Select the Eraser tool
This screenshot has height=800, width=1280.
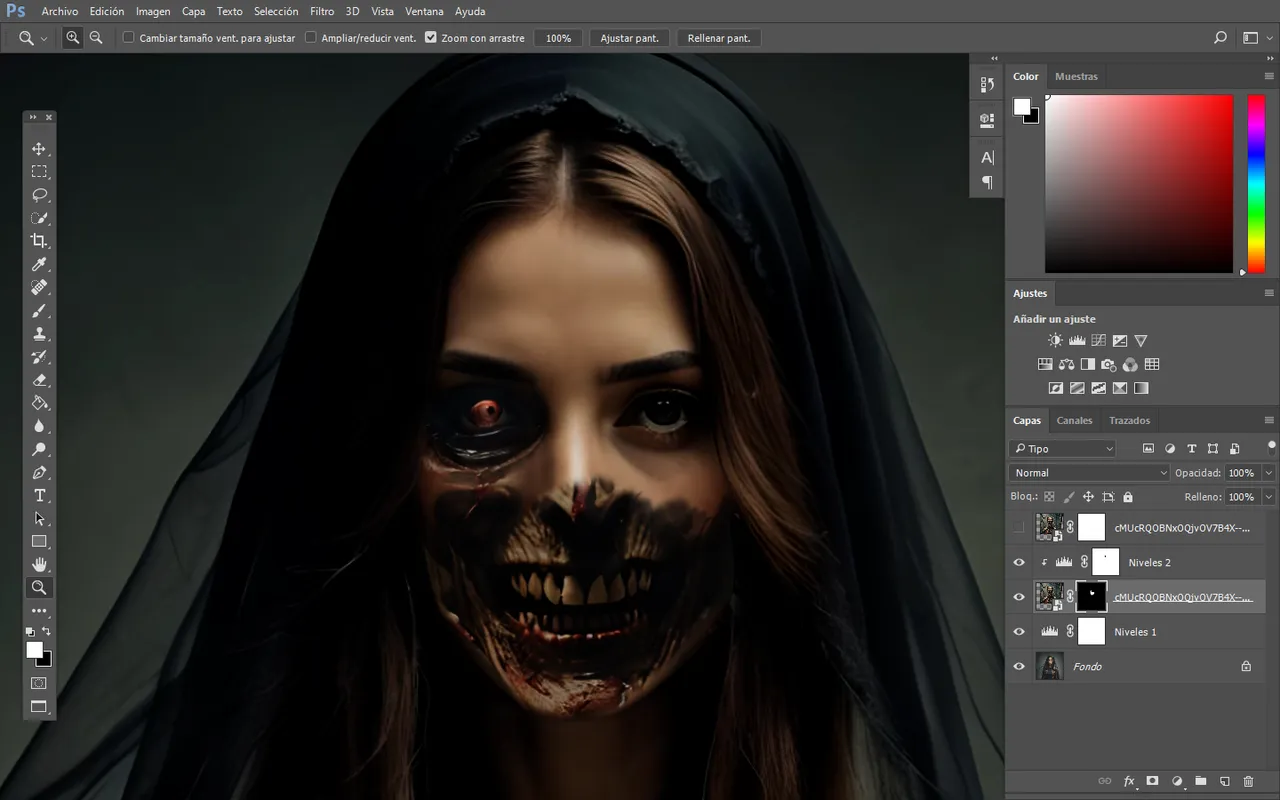click(39, 380)
